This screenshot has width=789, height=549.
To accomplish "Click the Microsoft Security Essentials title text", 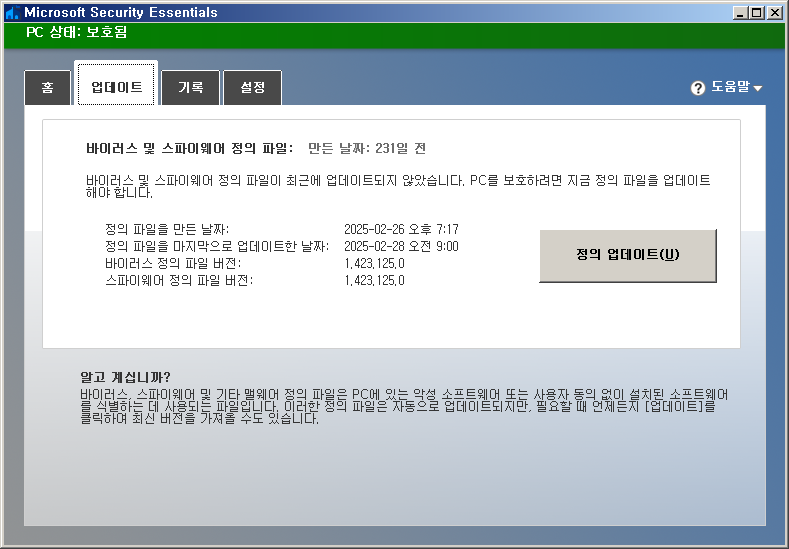I will pos(121,13).
